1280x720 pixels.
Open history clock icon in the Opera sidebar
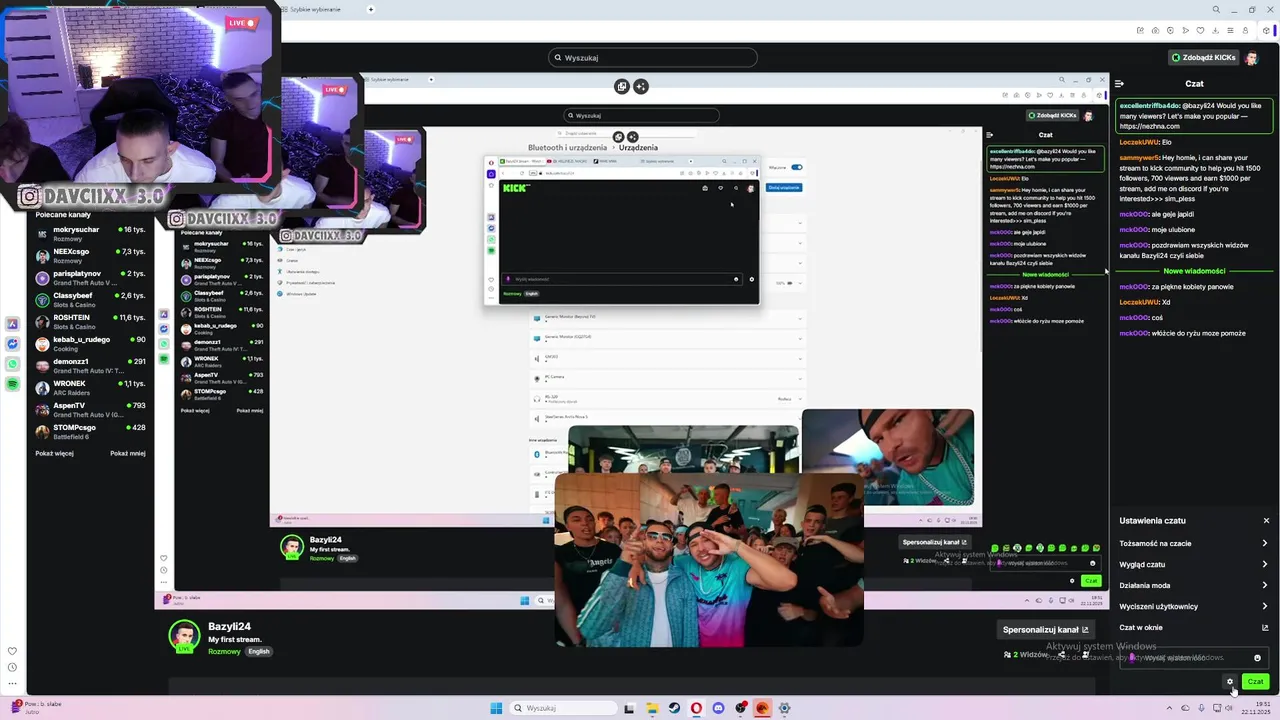point(12,667)
